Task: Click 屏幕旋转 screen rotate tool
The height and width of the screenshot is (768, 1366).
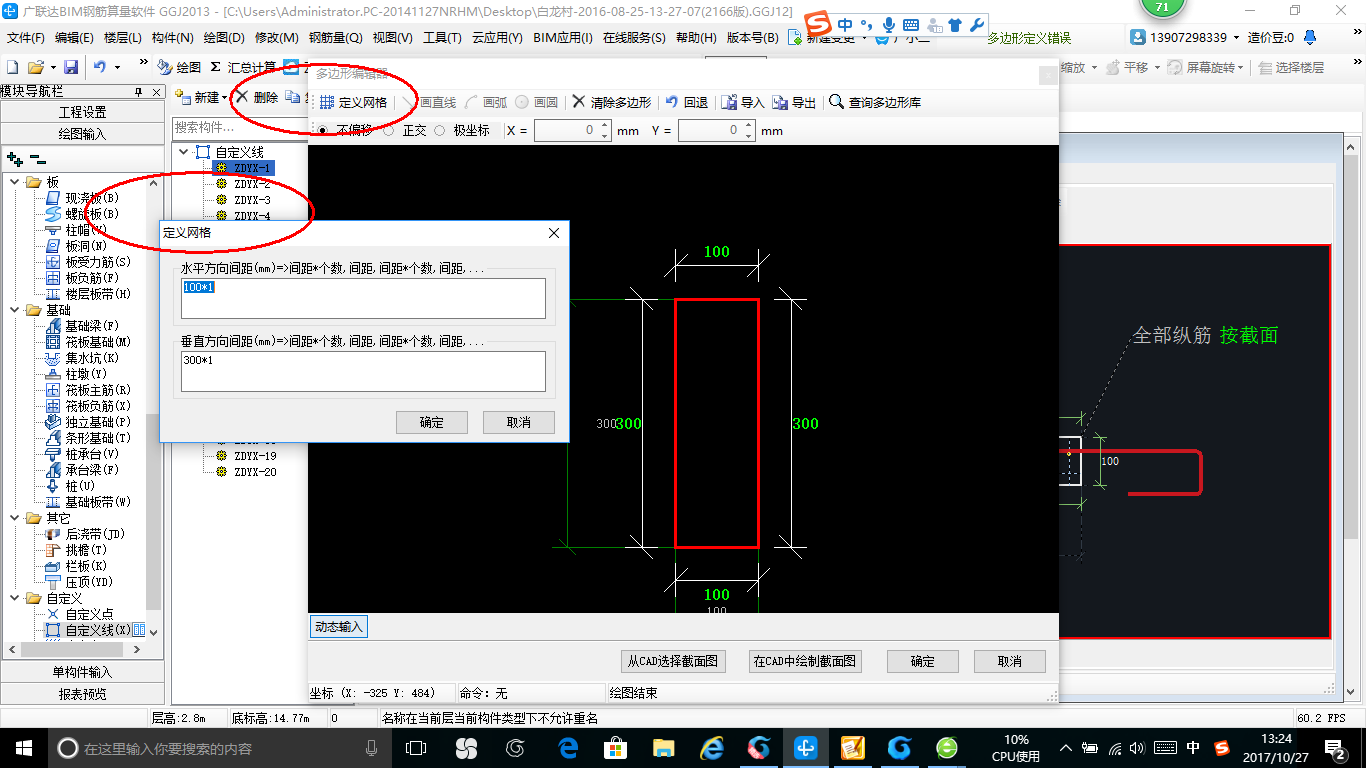Action: pyautogui.click(x=1207, y=67)
